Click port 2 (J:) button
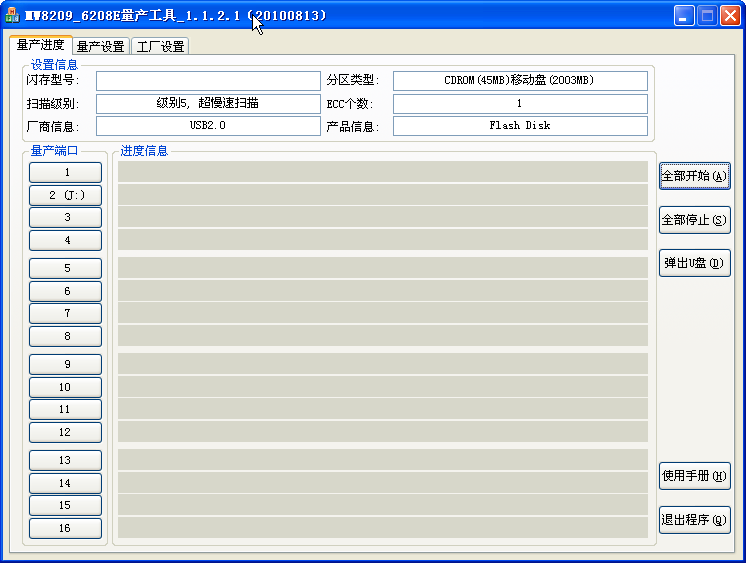Screen dimensions: 746x563 (x=66, y=195)
